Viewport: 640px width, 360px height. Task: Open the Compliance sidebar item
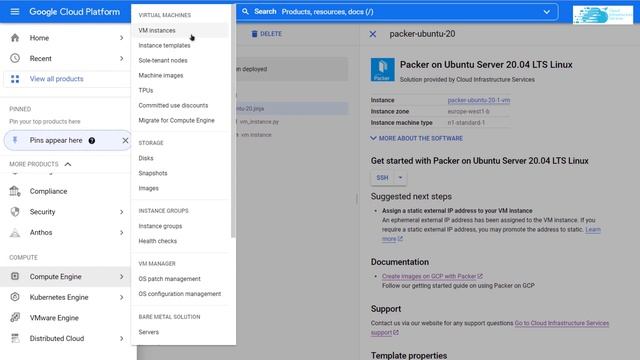(x=65, y=191)
